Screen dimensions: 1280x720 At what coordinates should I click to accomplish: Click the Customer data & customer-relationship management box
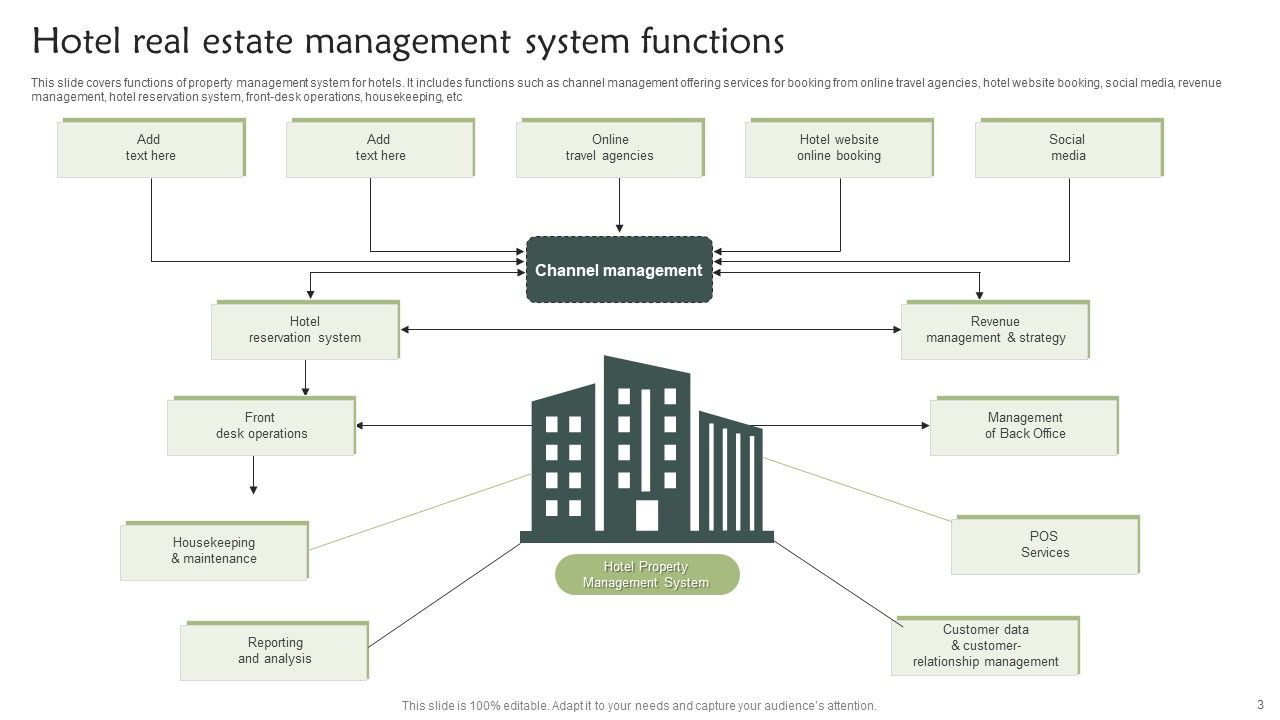(x=985, y=646)
